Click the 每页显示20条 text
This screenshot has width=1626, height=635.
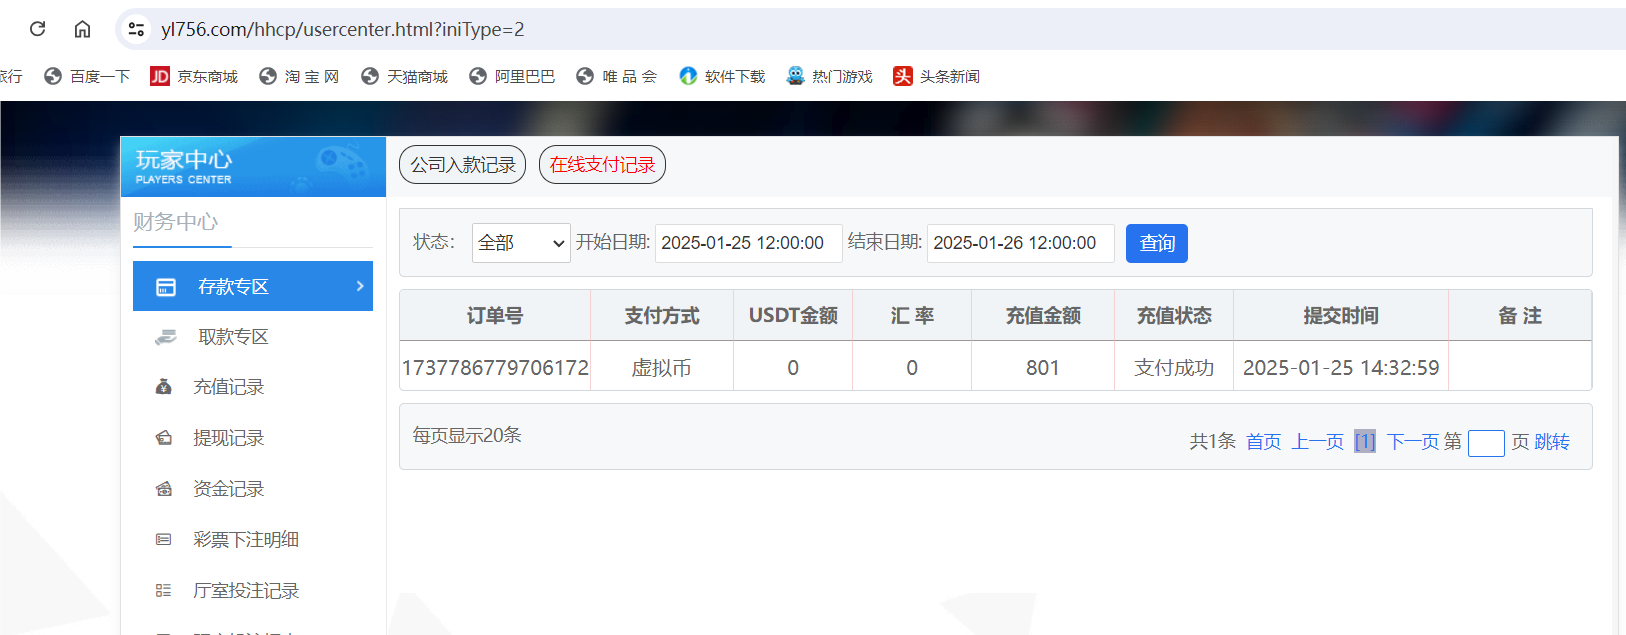[467, 435]
